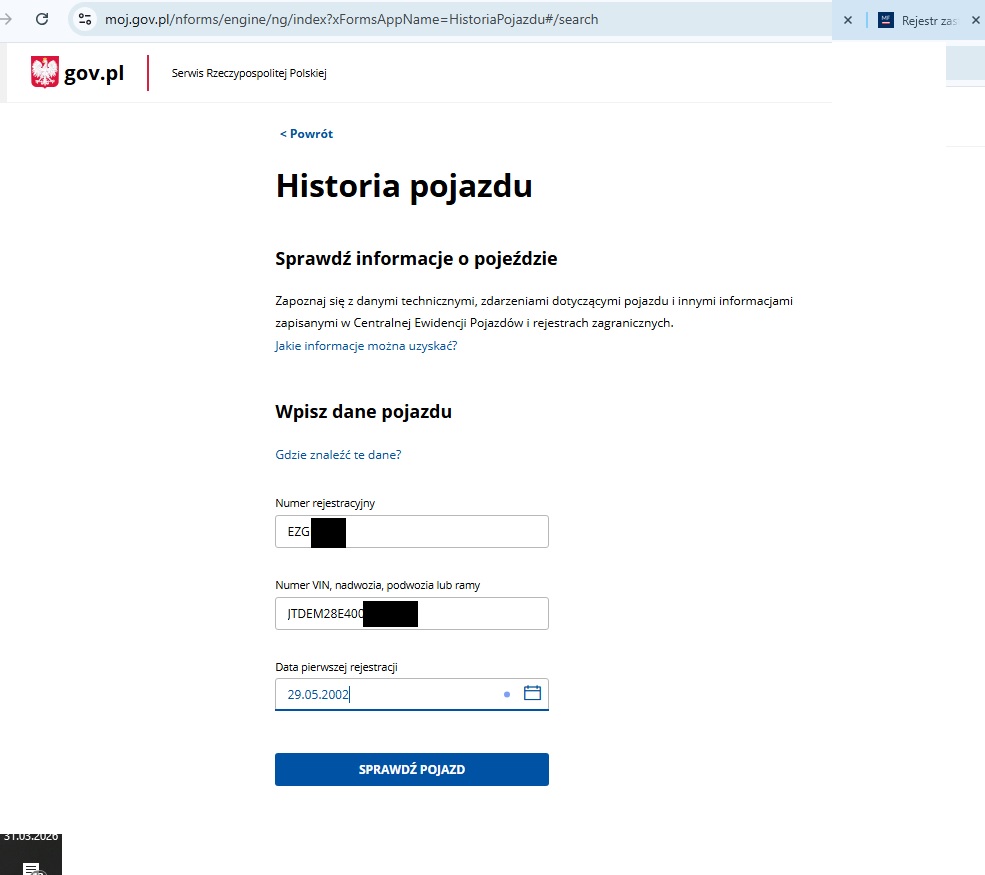The image size is (985, 875).
Task: Click the "< Powrót" link
Action: 305,133
